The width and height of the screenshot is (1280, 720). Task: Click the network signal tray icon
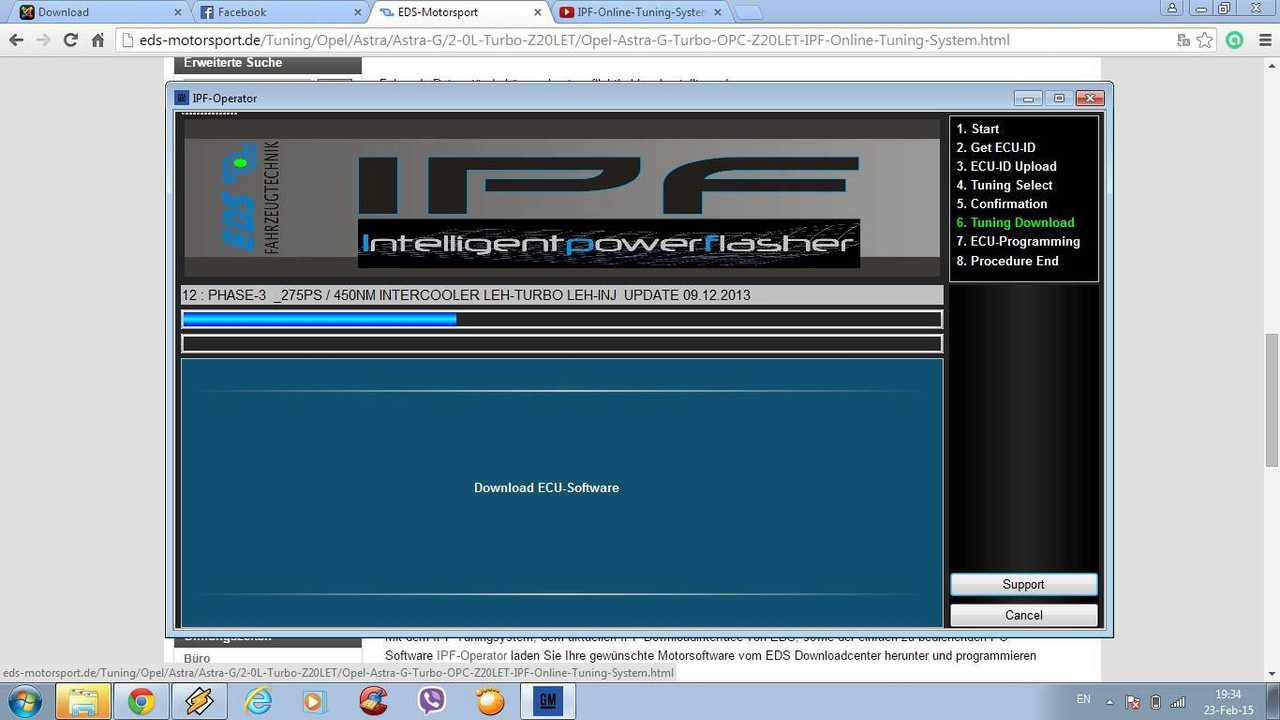click(x=1178, y=702)
